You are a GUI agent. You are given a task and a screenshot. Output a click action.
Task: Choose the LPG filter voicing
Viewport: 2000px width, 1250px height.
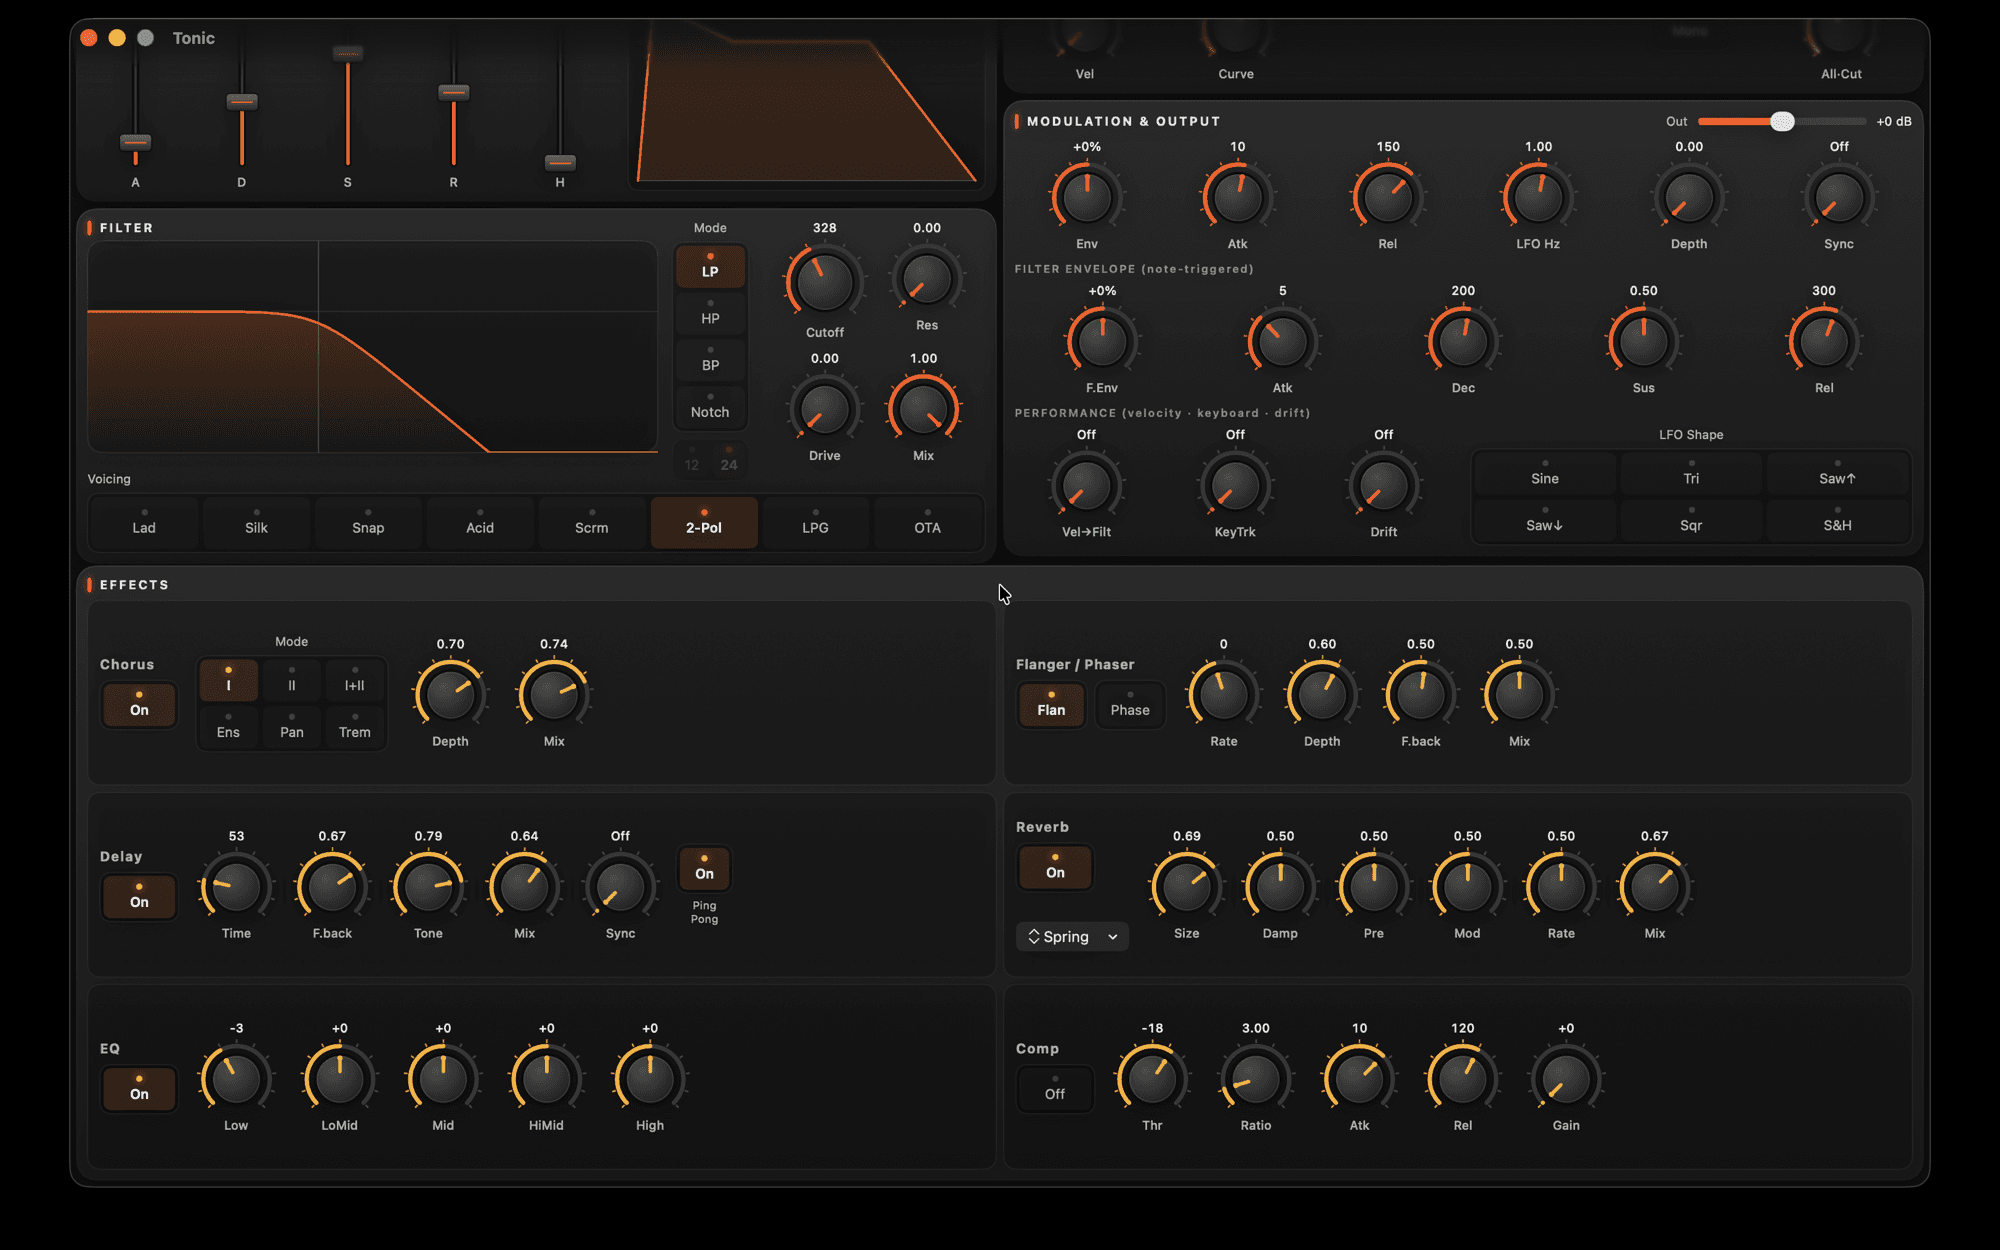[815, 523]
